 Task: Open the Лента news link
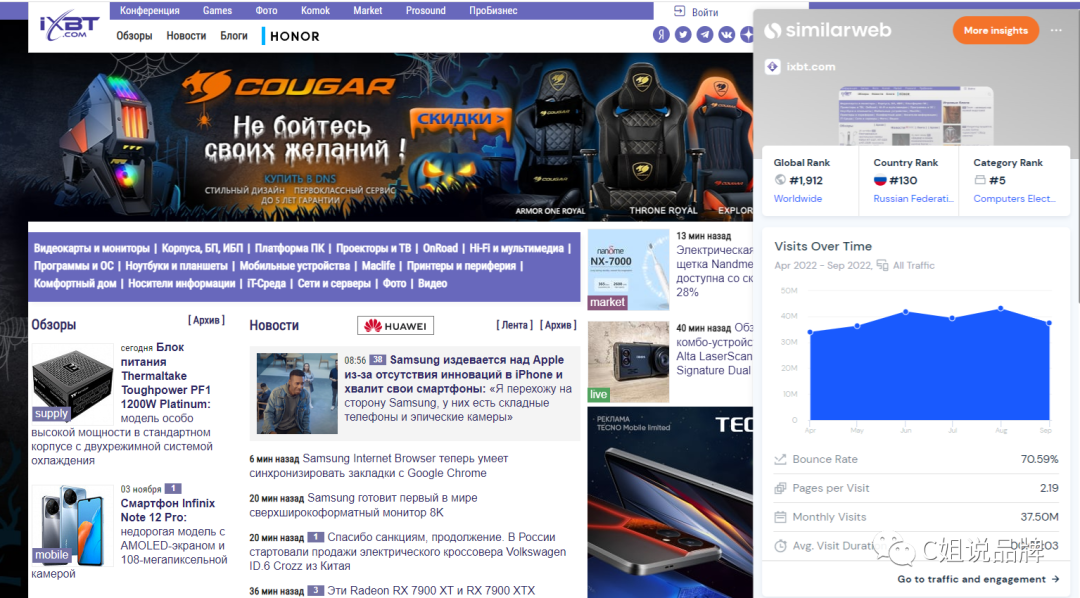(x=515, y=325)
